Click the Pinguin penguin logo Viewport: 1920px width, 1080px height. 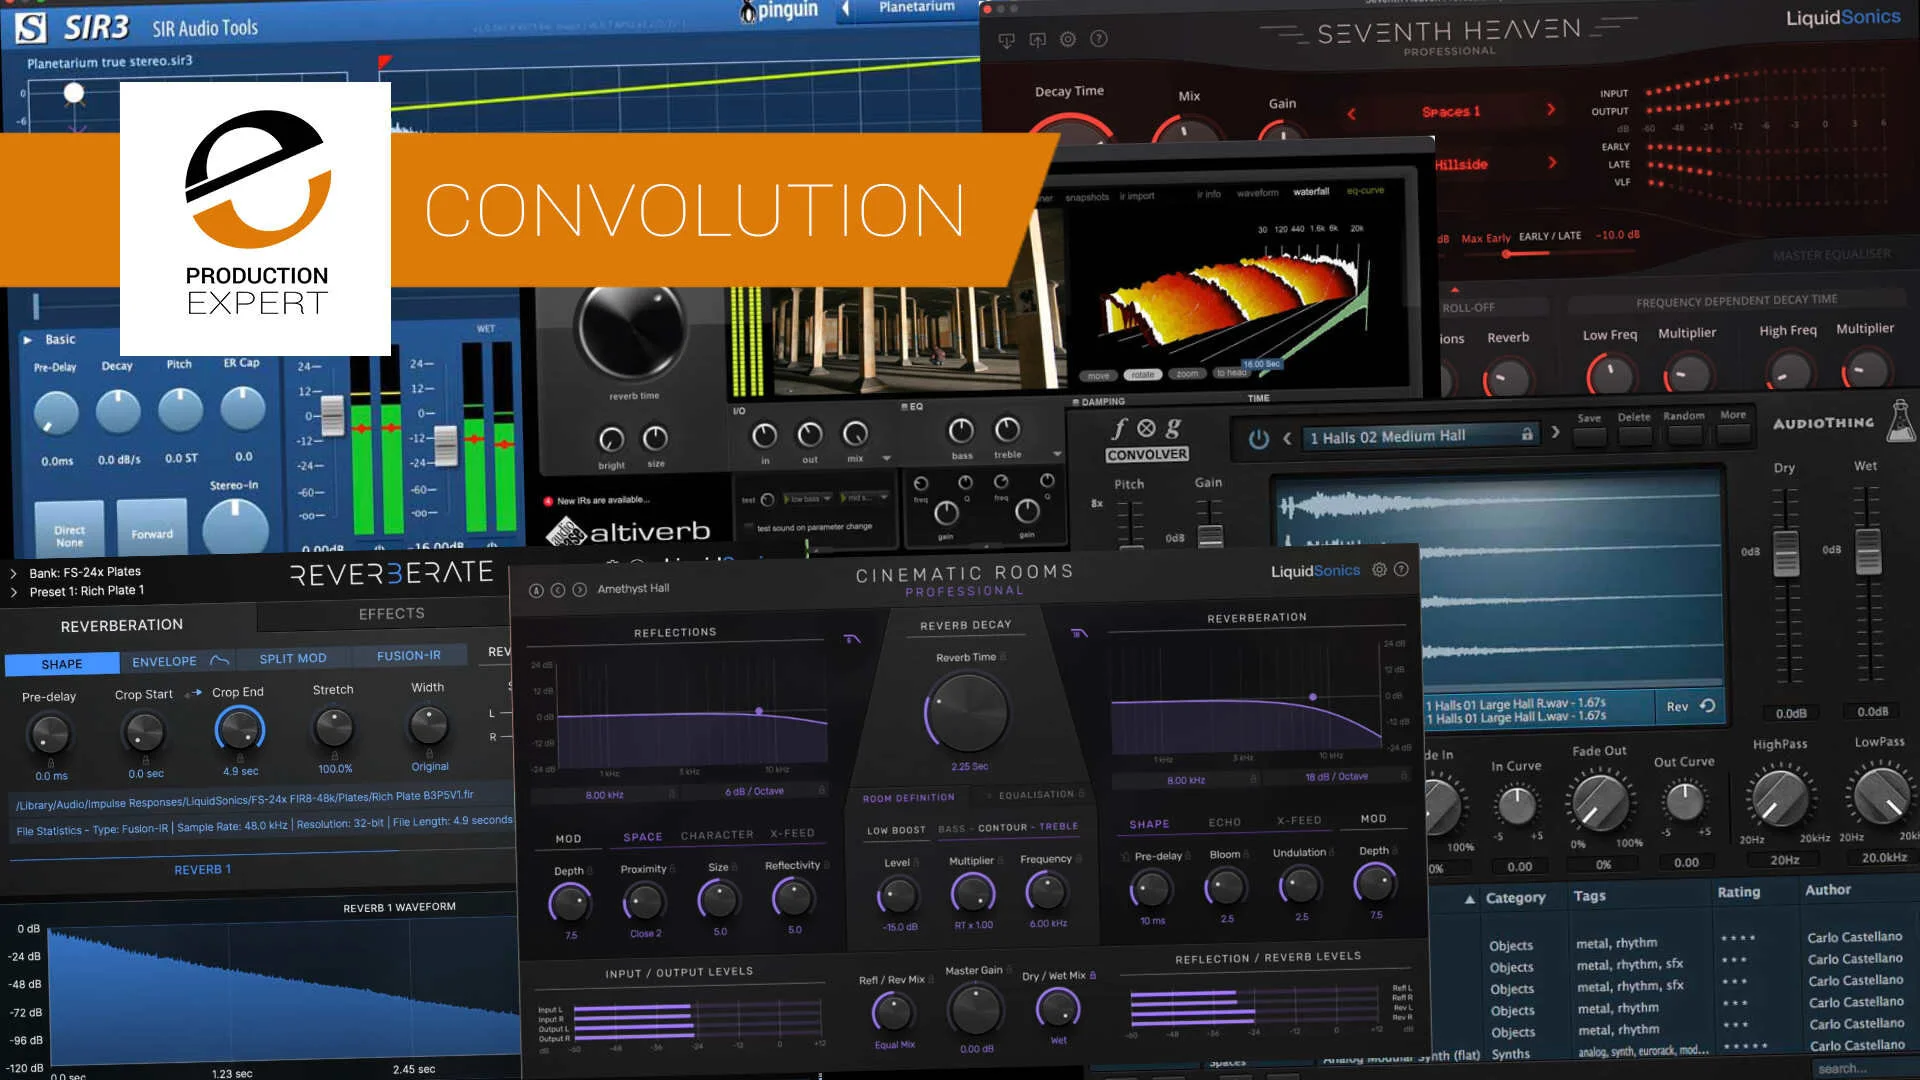[747, 12]
